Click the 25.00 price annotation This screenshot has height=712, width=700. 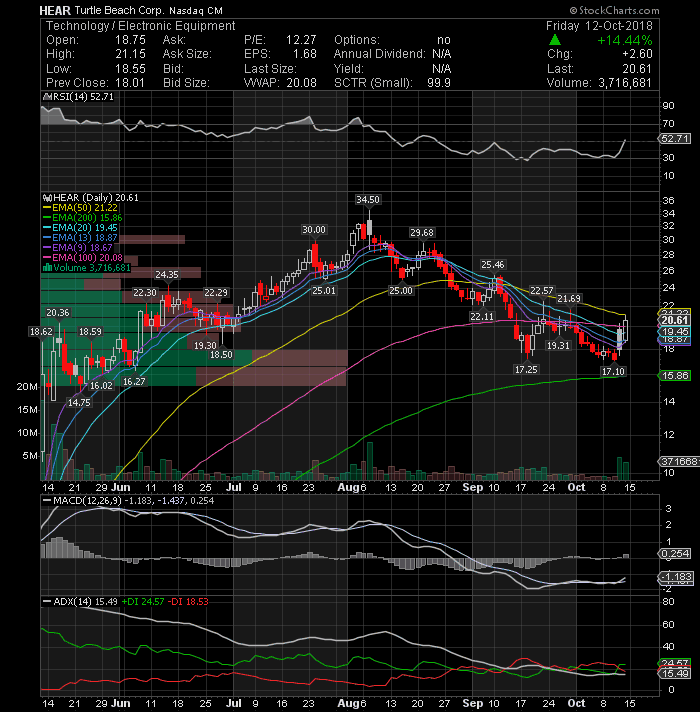pyautogui.click(x=401, y=291)
